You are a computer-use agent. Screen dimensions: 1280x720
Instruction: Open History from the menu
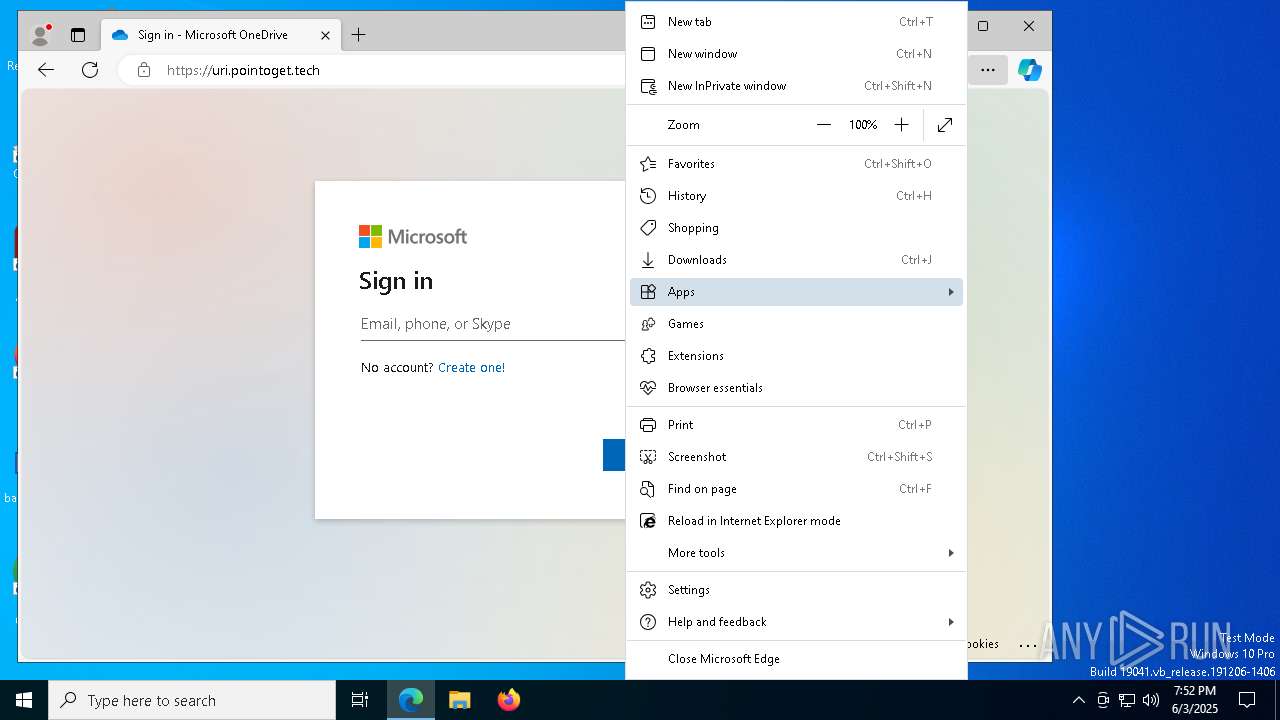tap(796, 196)
